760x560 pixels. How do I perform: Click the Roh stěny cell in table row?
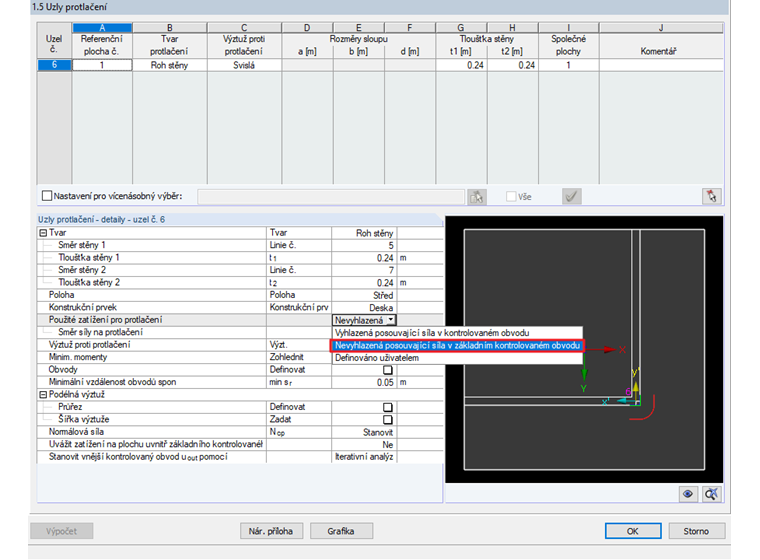(x=170, y=65)
